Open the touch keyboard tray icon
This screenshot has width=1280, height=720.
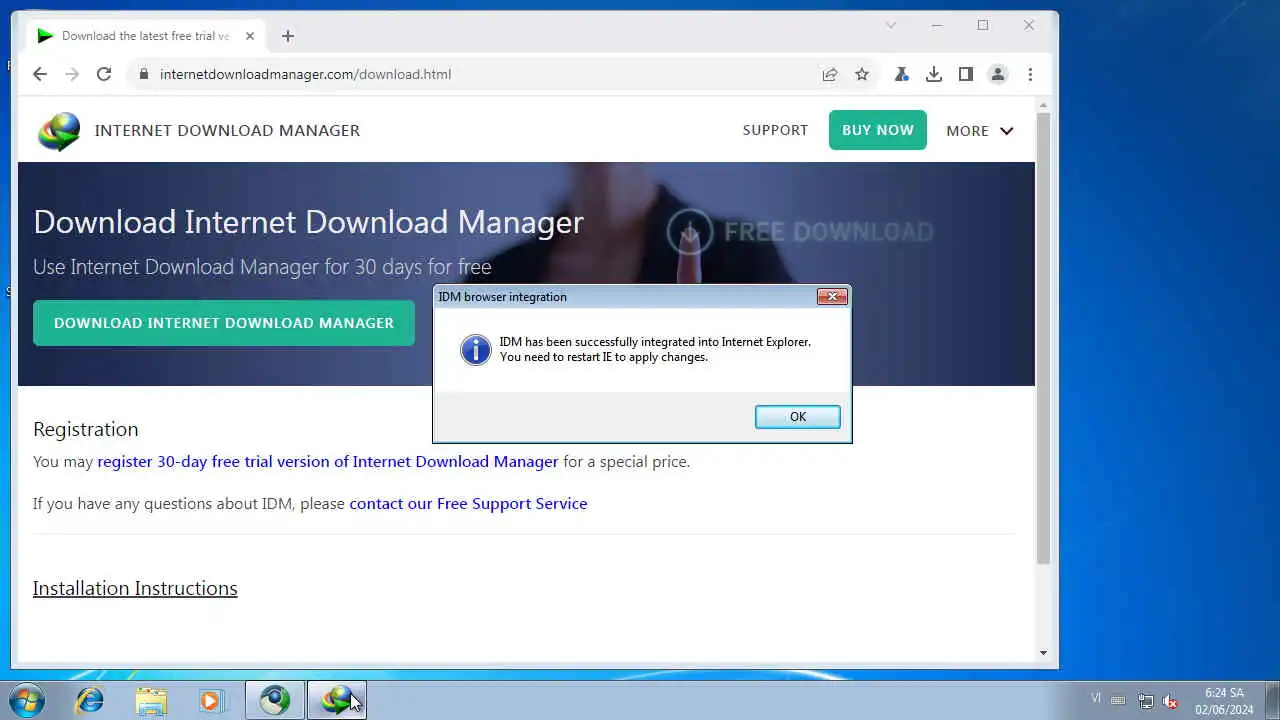pyautogui.click(x=1119, y=700)
